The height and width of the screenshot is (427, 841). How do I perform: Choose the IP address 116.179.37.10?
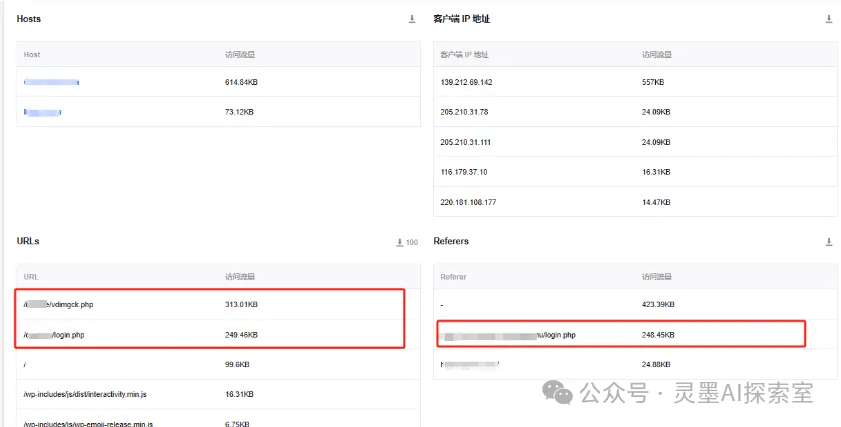tap(464, 172)
